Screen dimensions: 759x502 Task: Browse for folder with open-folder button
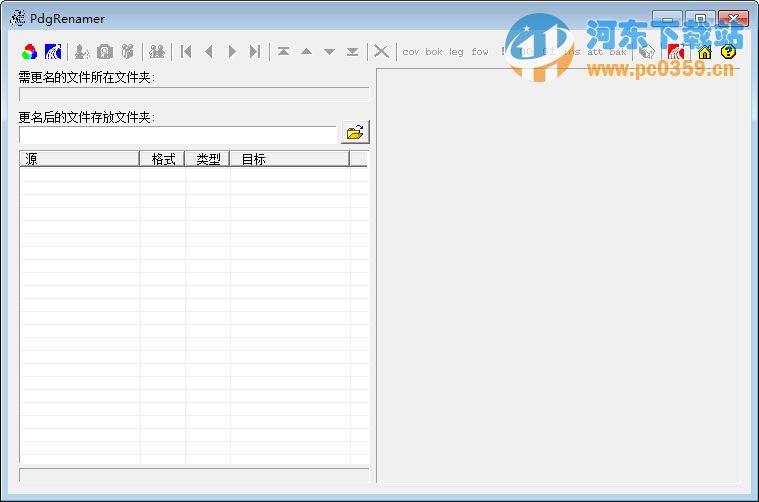[355, 132]
